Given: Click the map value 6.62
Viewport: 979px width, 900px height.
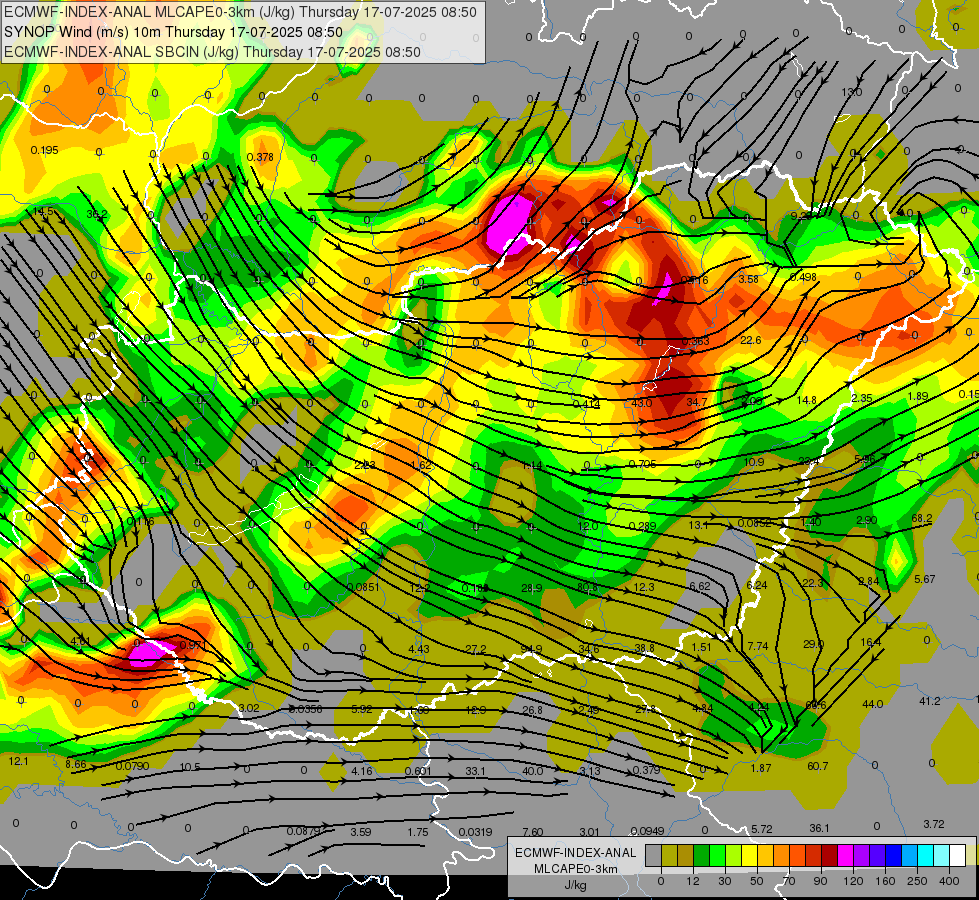Looking at the screenshot, I should pyautogui.click(x=700, y=586).
